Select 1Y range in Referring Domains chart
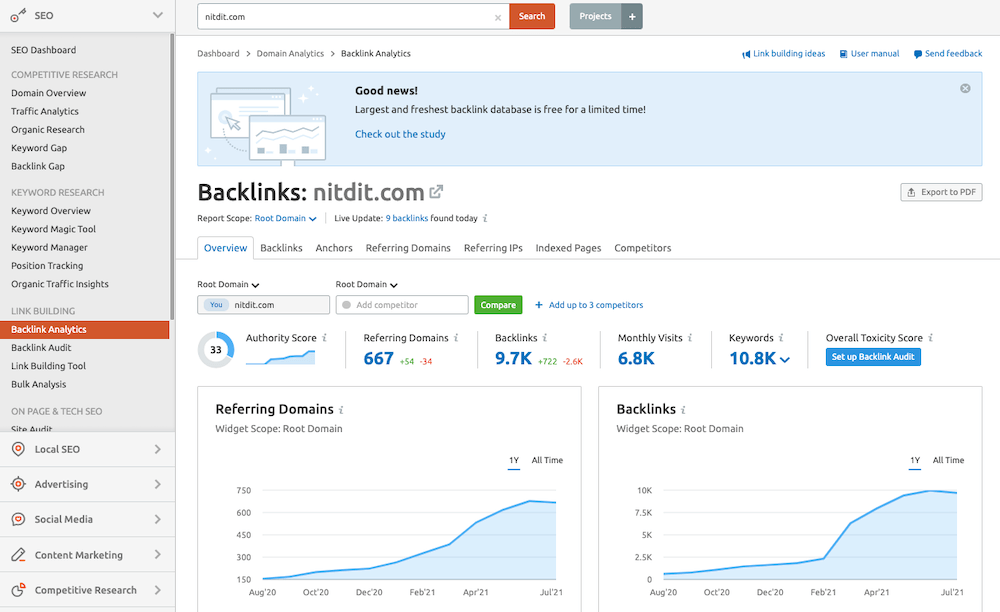Image resolution: width=1000 pixels, height=612 pixels. coord(514,460)
